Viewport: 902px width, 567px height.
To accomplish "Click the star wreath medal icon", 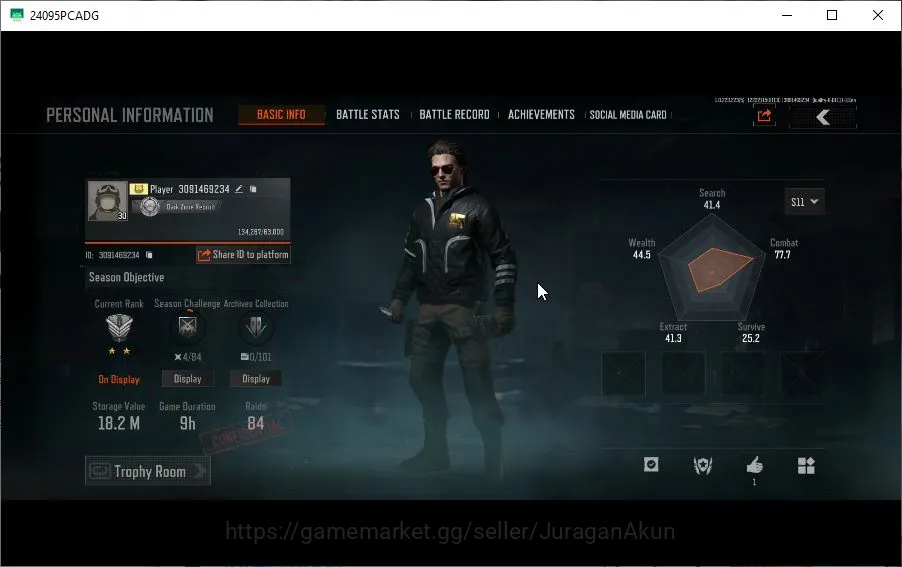I will pos(702,465).
